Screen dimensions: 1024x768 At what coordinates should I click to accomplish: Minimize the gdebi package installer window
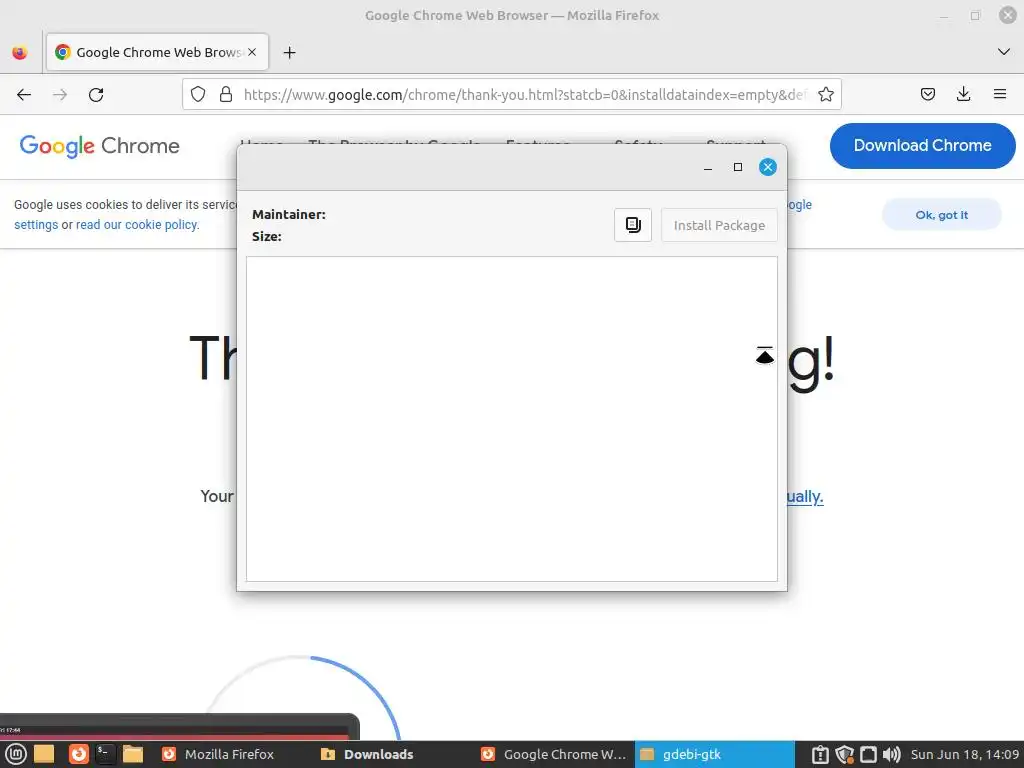(708, 167)
